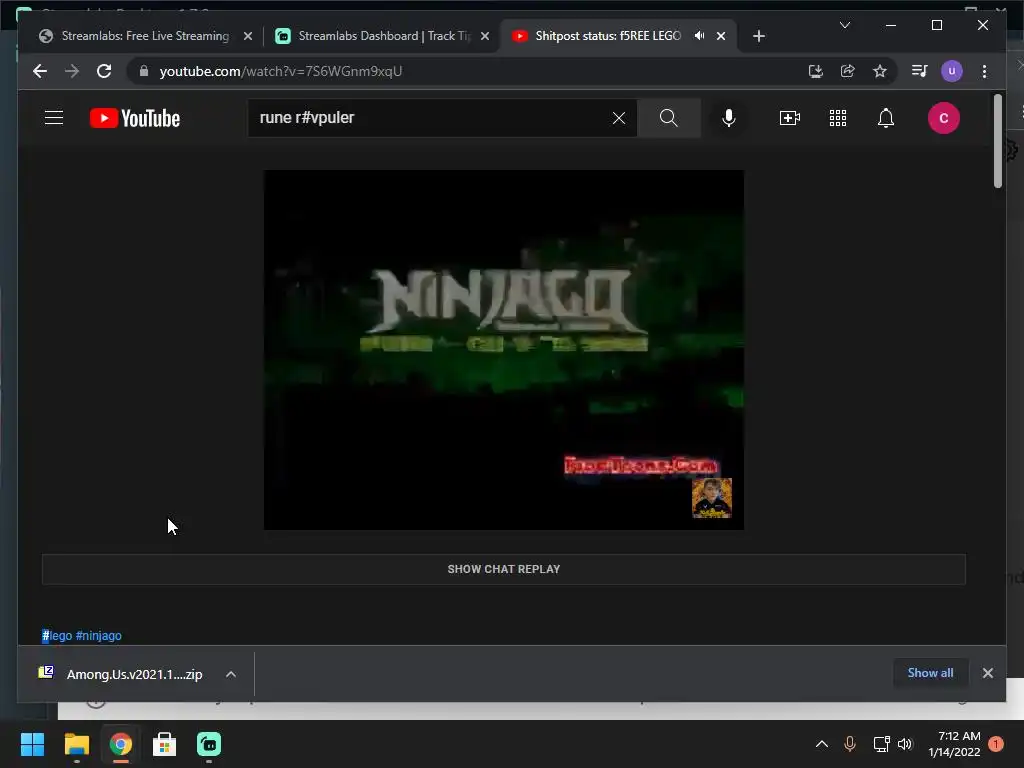Open YouTube notifications bell
Image resolution: width=1024 pixels, height=768 pixels.
click(x=886, y=118)
